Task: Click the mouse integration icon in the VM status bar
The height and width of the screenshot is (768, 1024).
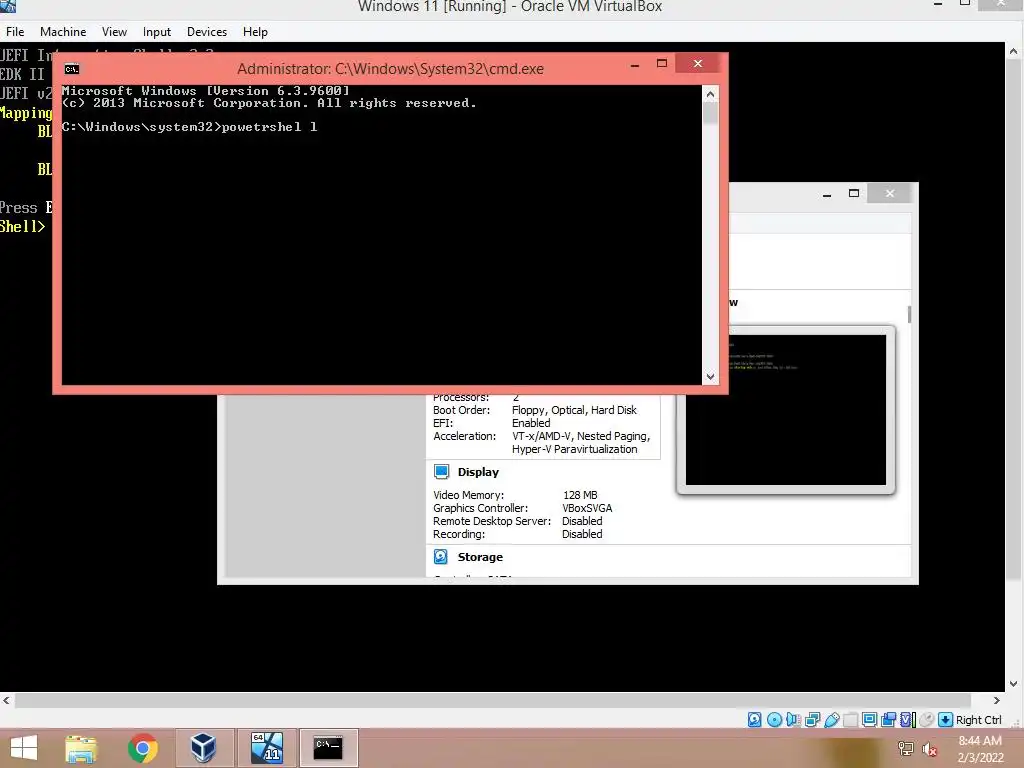Action: coord(926,720)
